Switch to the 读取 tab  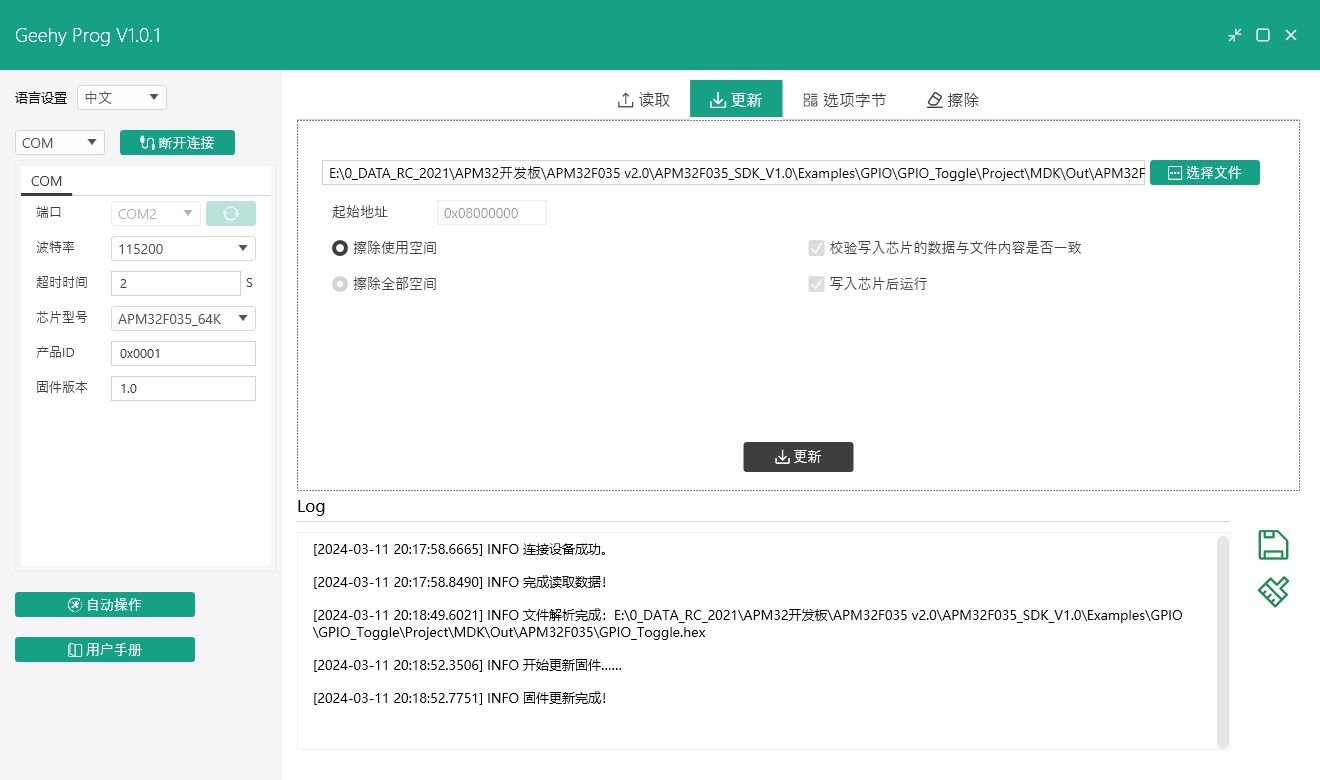(644, 100)
